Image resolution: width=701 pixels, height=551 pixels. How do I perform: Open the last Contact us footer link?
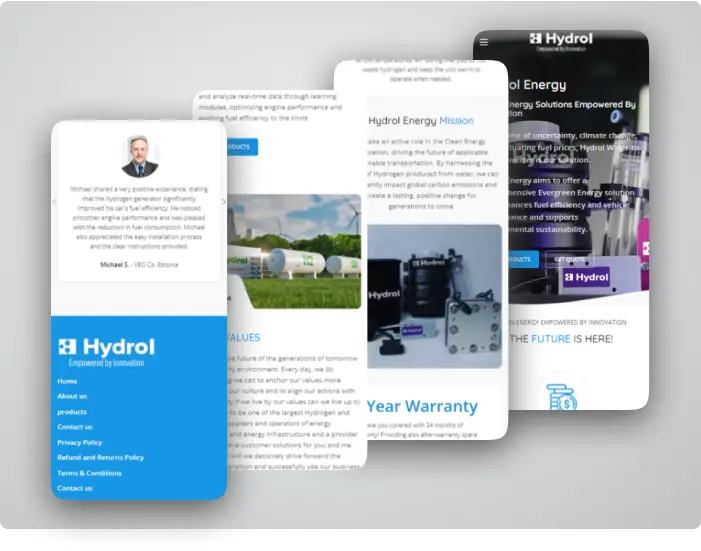point(75,488)
